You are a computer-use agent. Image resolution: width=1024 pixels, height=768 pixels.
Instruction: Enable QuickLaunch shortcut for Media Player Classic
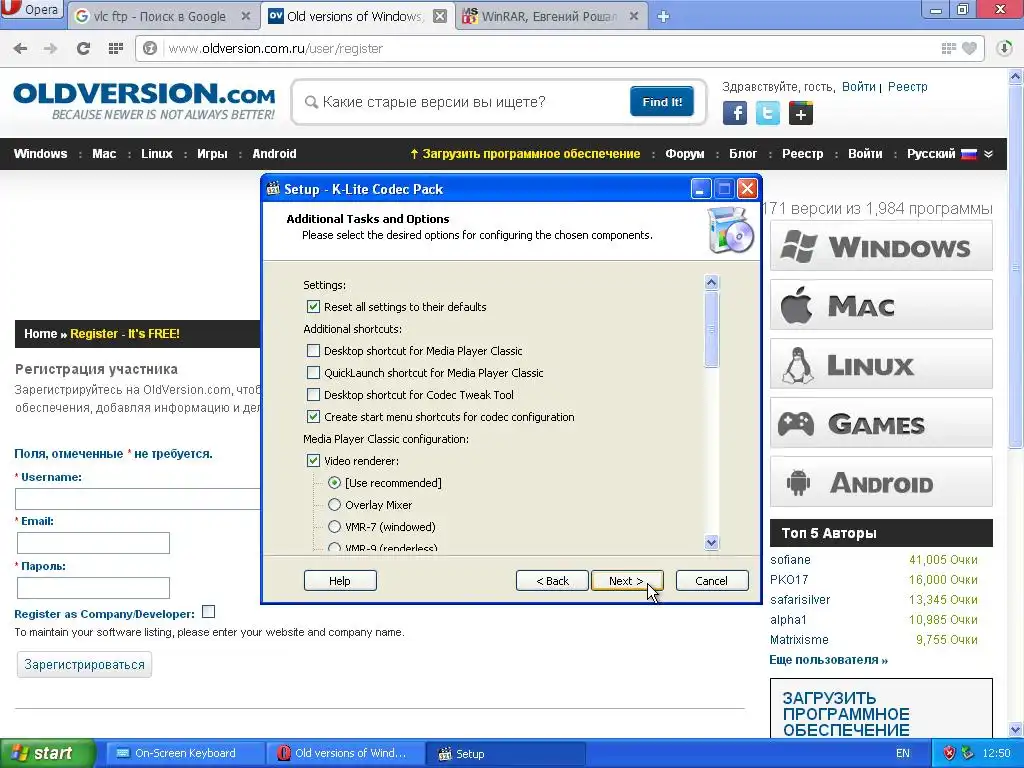[x=313, y=373]
